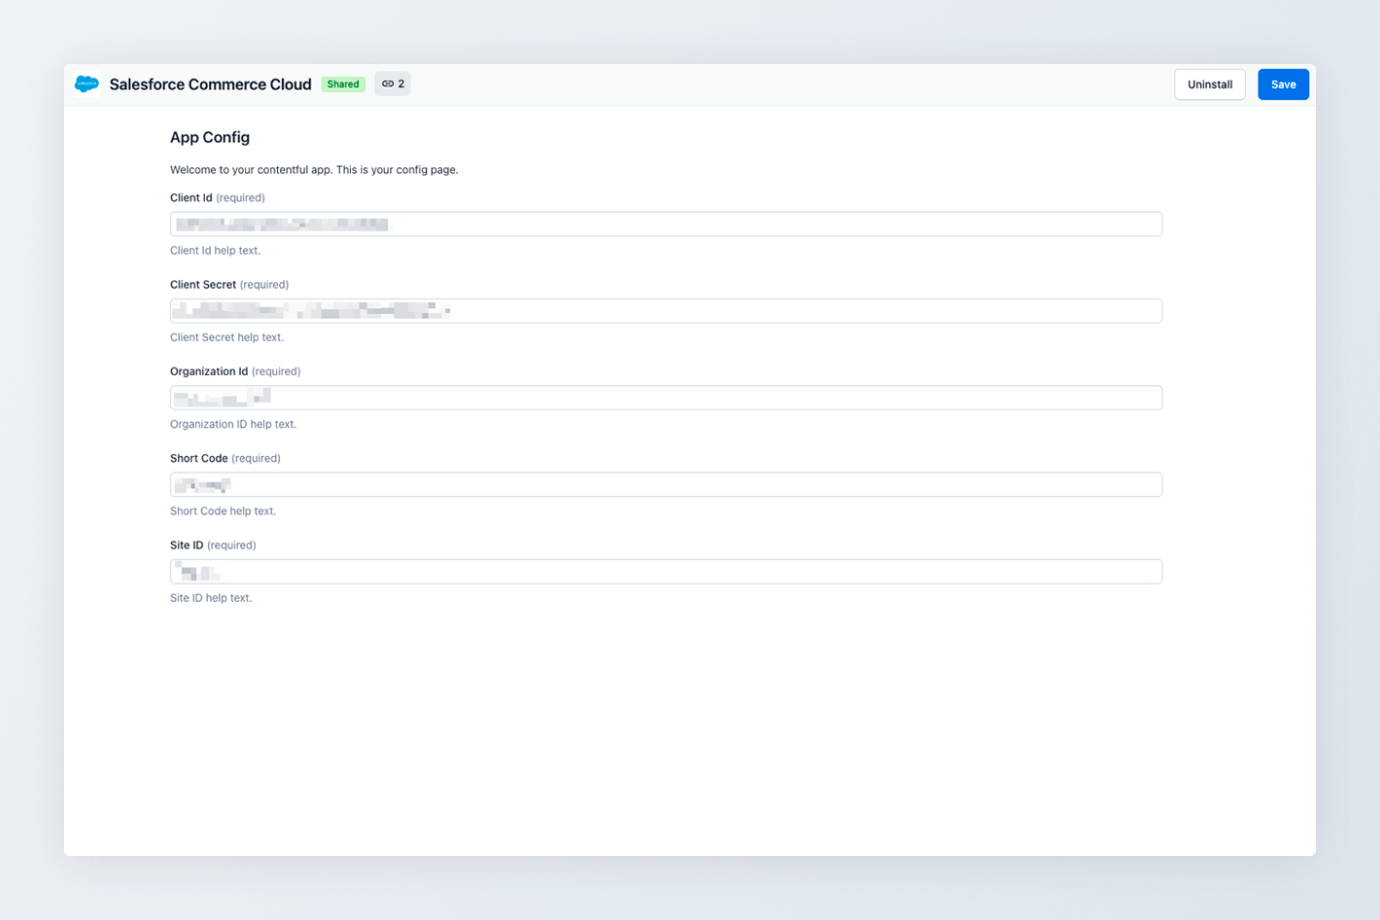1380x920 pixels.
Task: Save the app configuration
Action: [1283, 84]
